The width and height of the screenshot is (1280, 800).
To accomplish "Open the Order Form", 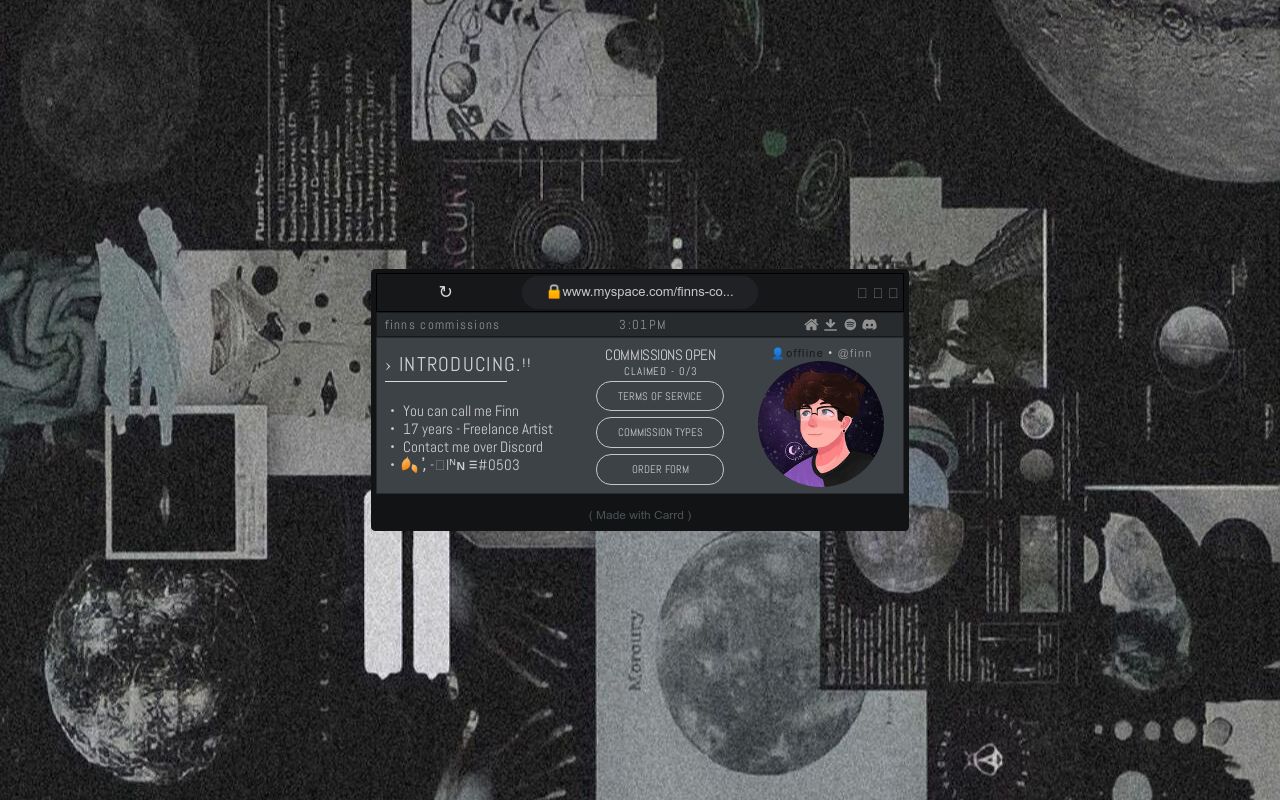I will (x=659, y=469).
